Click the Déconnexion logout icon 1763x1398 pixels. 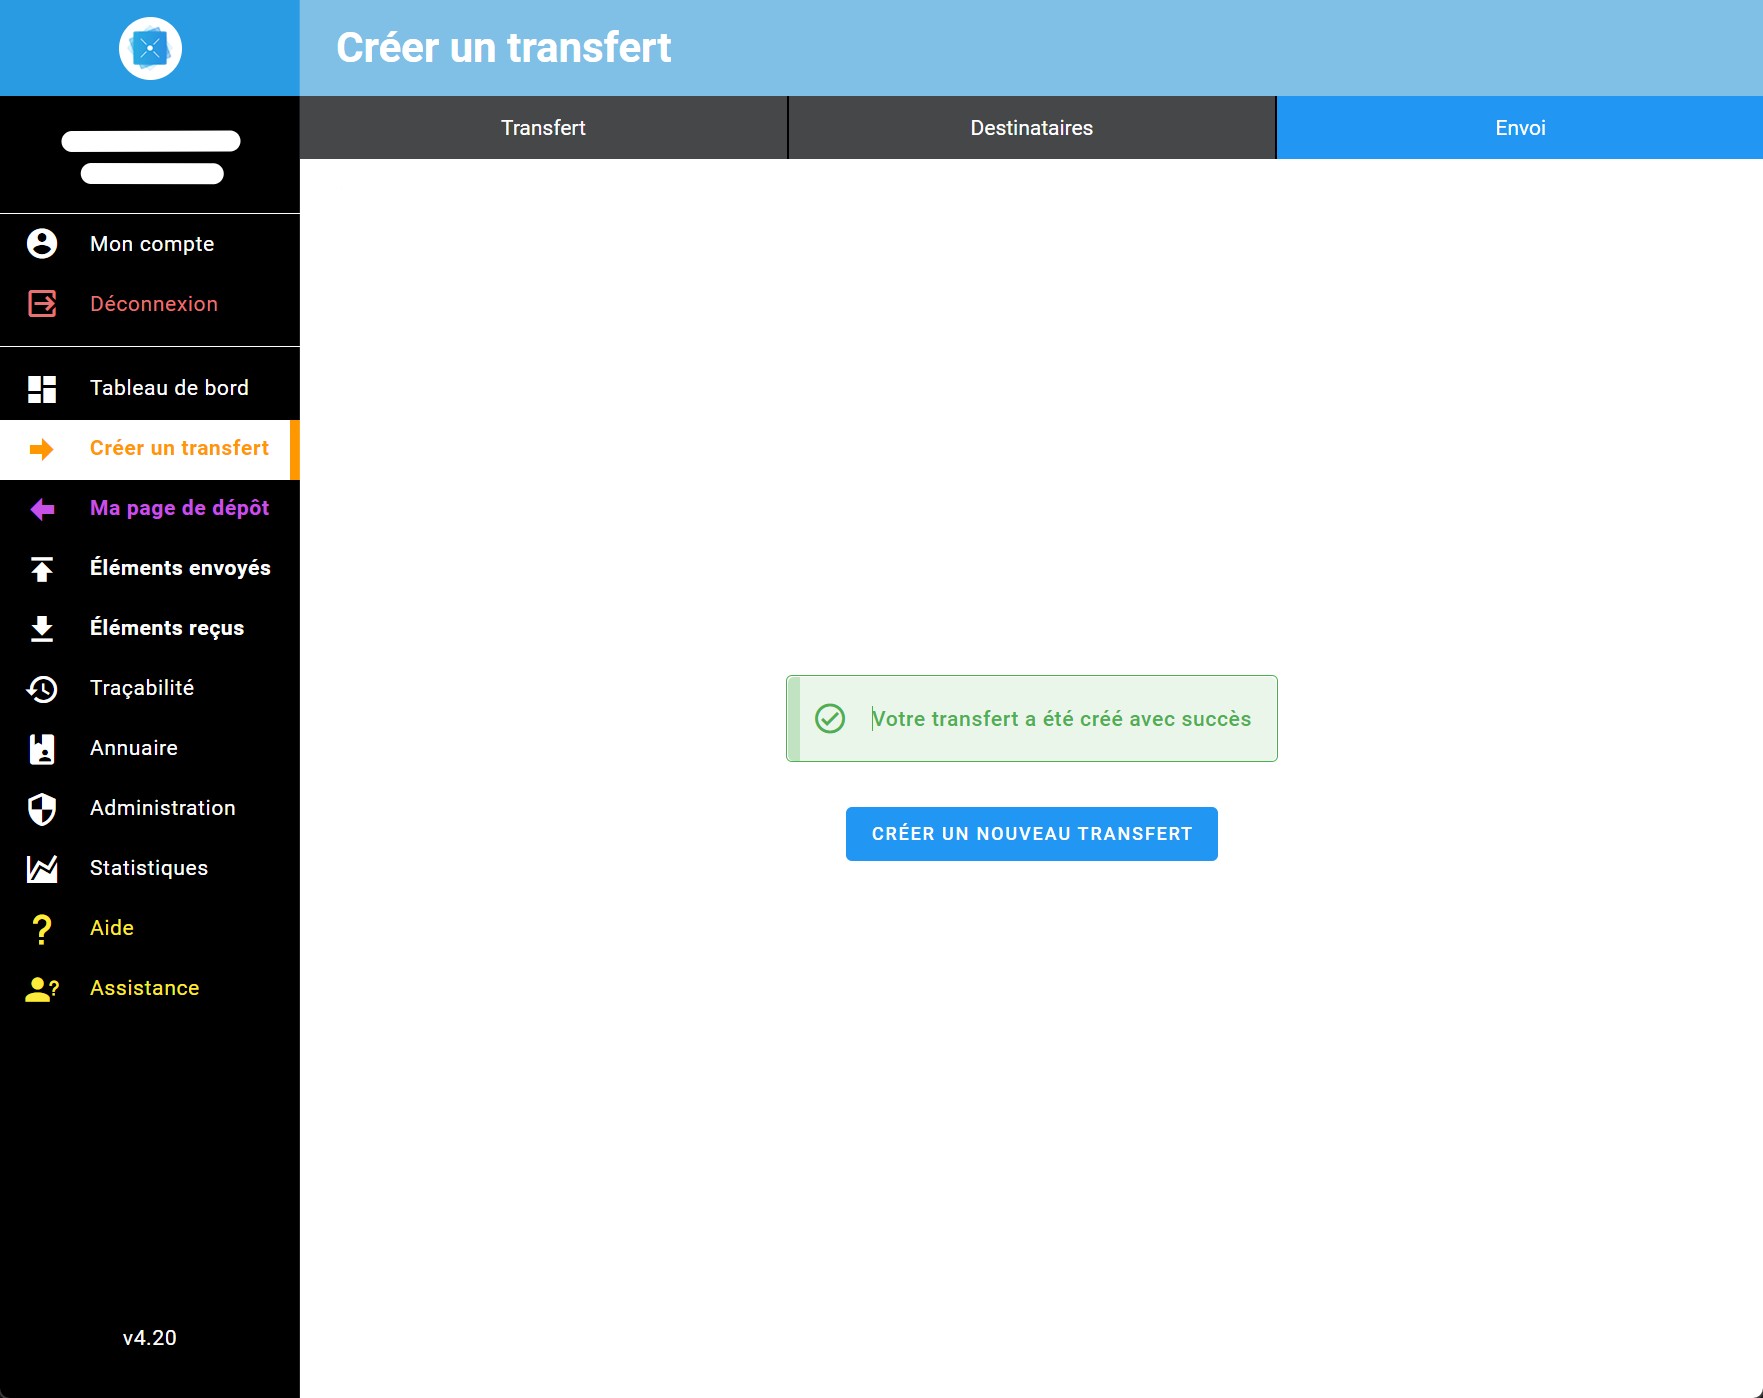tap(41, 304)
